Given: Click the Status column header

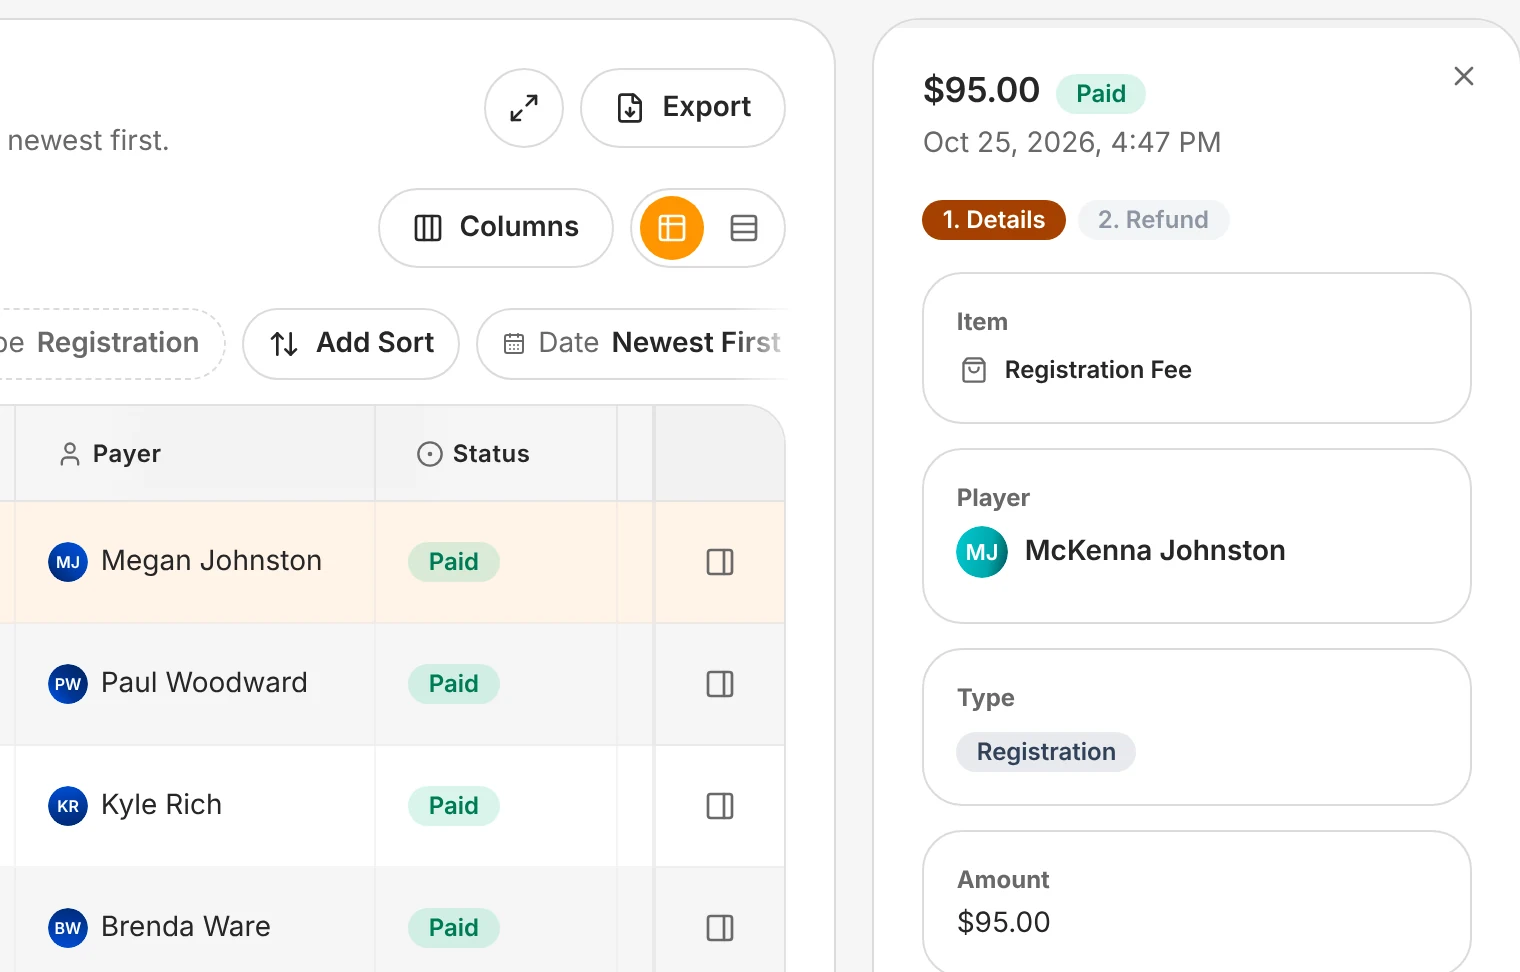Looking at the screenshot, I should 496,454.
